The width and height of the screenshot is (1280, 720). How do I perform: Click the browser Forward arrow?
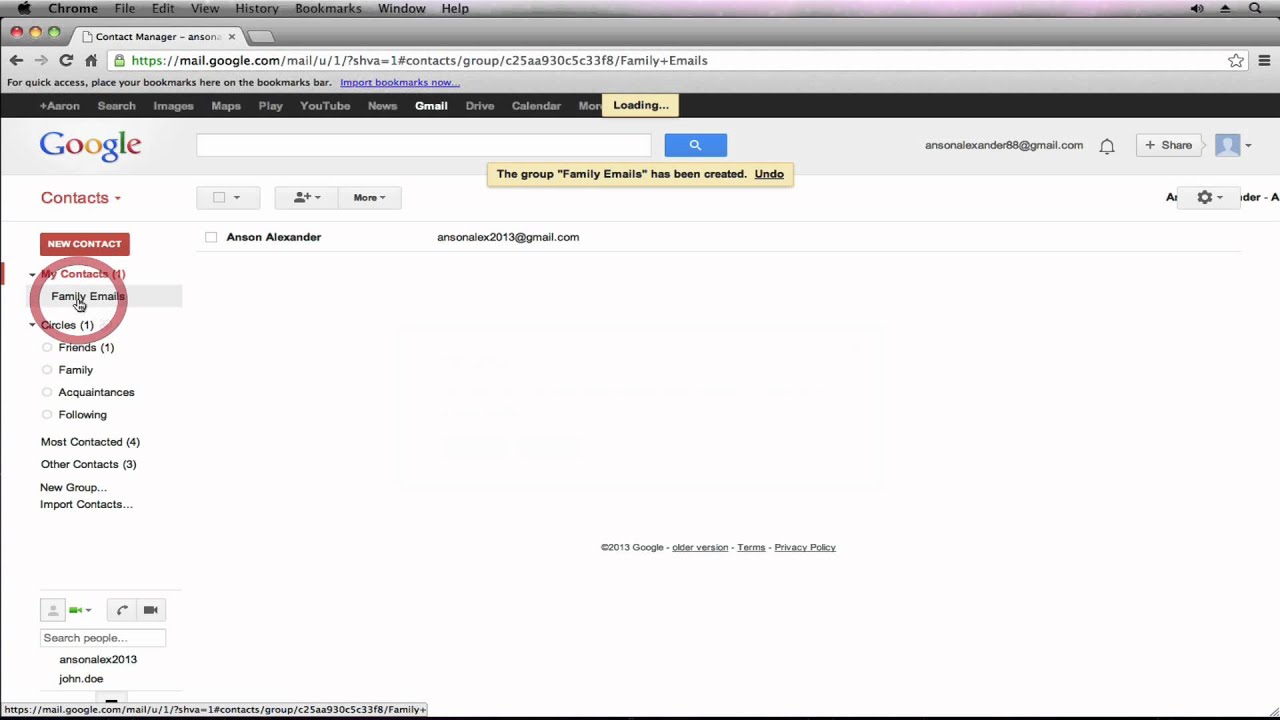tap(41, 60)
